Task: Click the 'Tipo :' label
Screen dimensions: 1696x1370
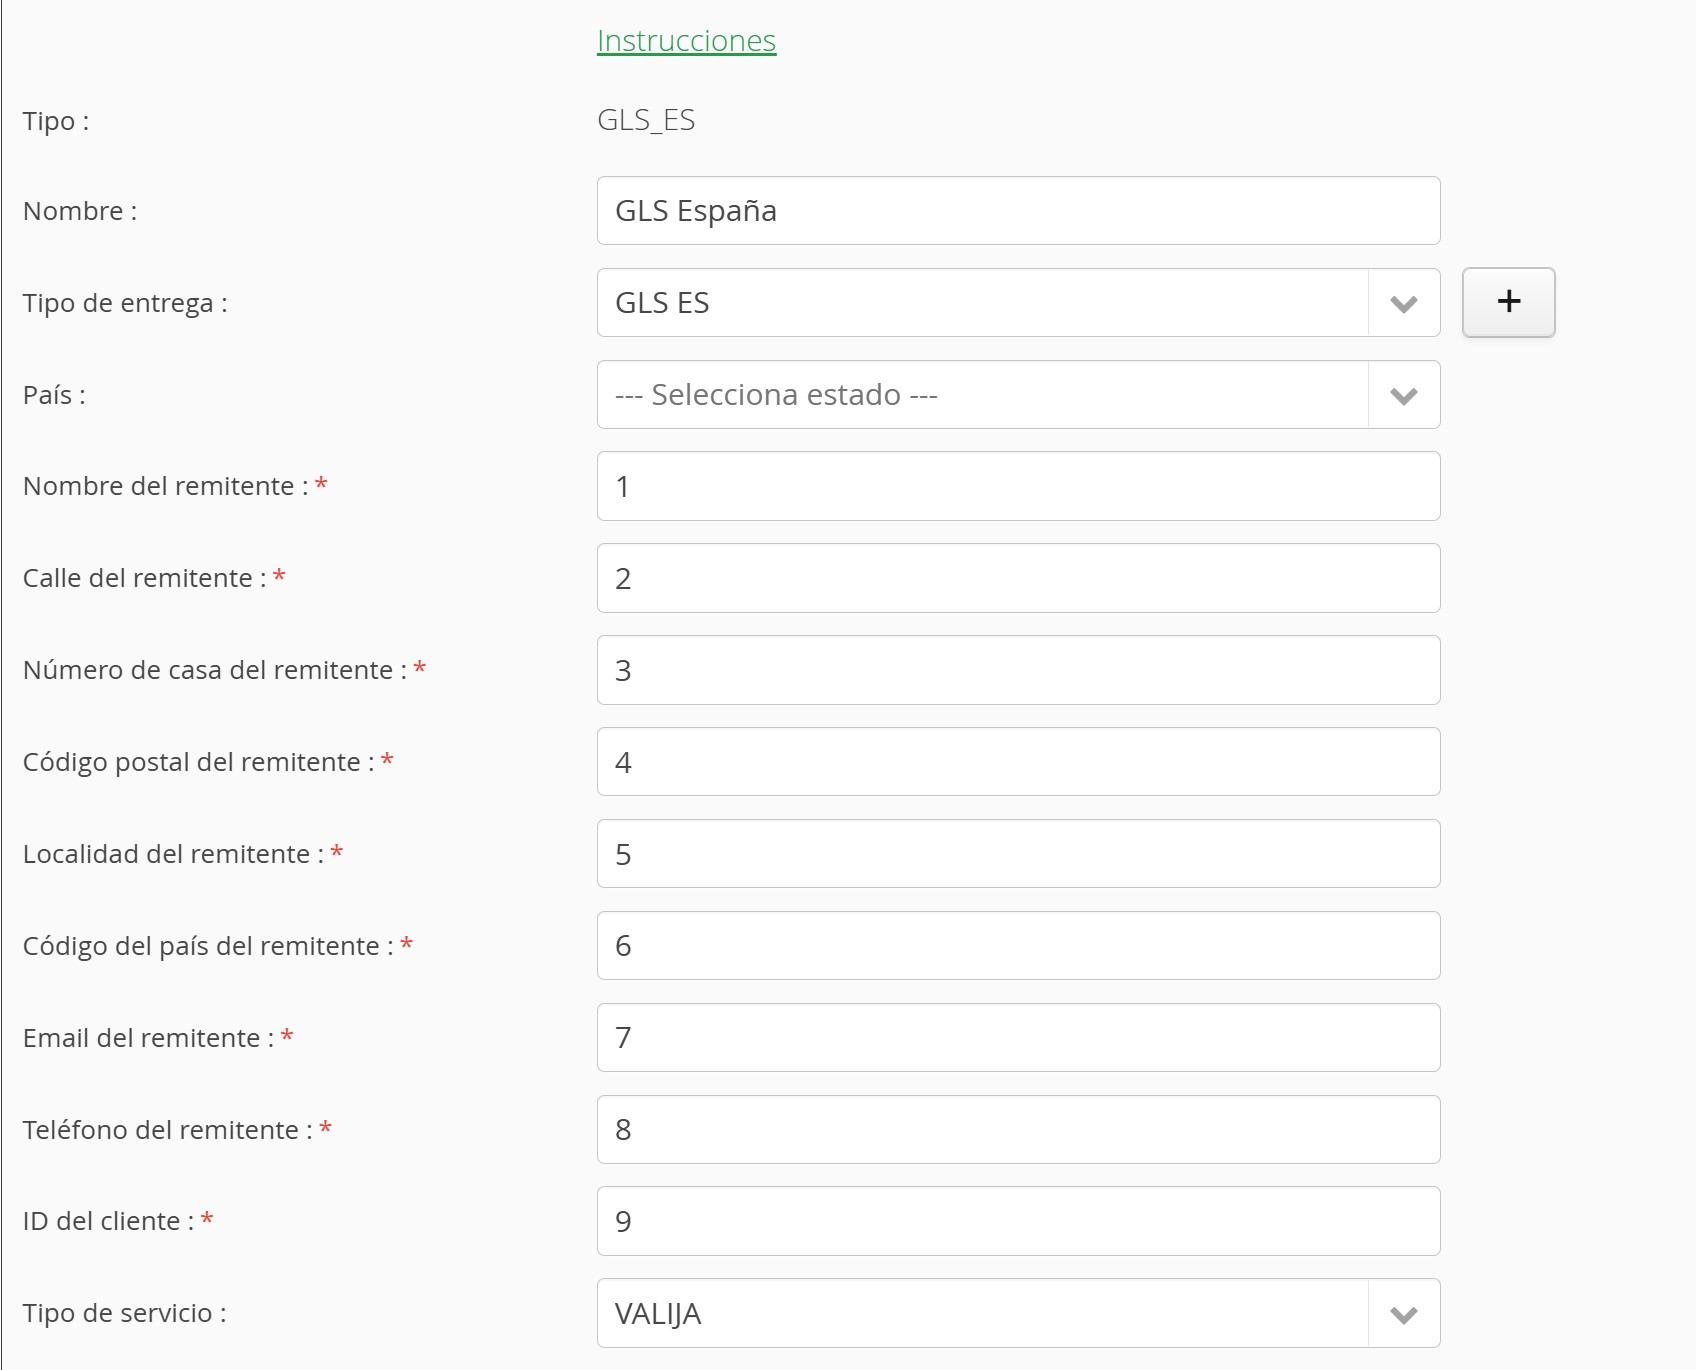Action: point(56,121)
